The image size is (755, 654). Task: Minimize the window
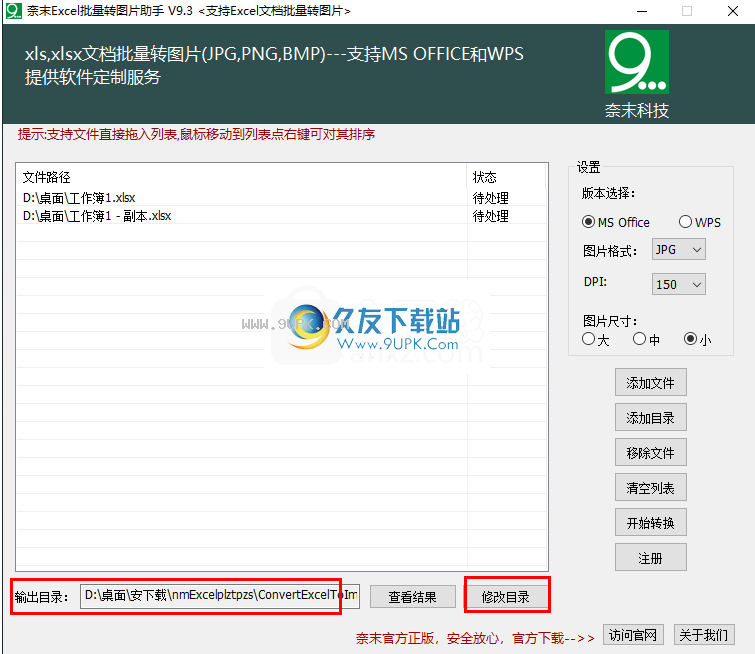642,11
